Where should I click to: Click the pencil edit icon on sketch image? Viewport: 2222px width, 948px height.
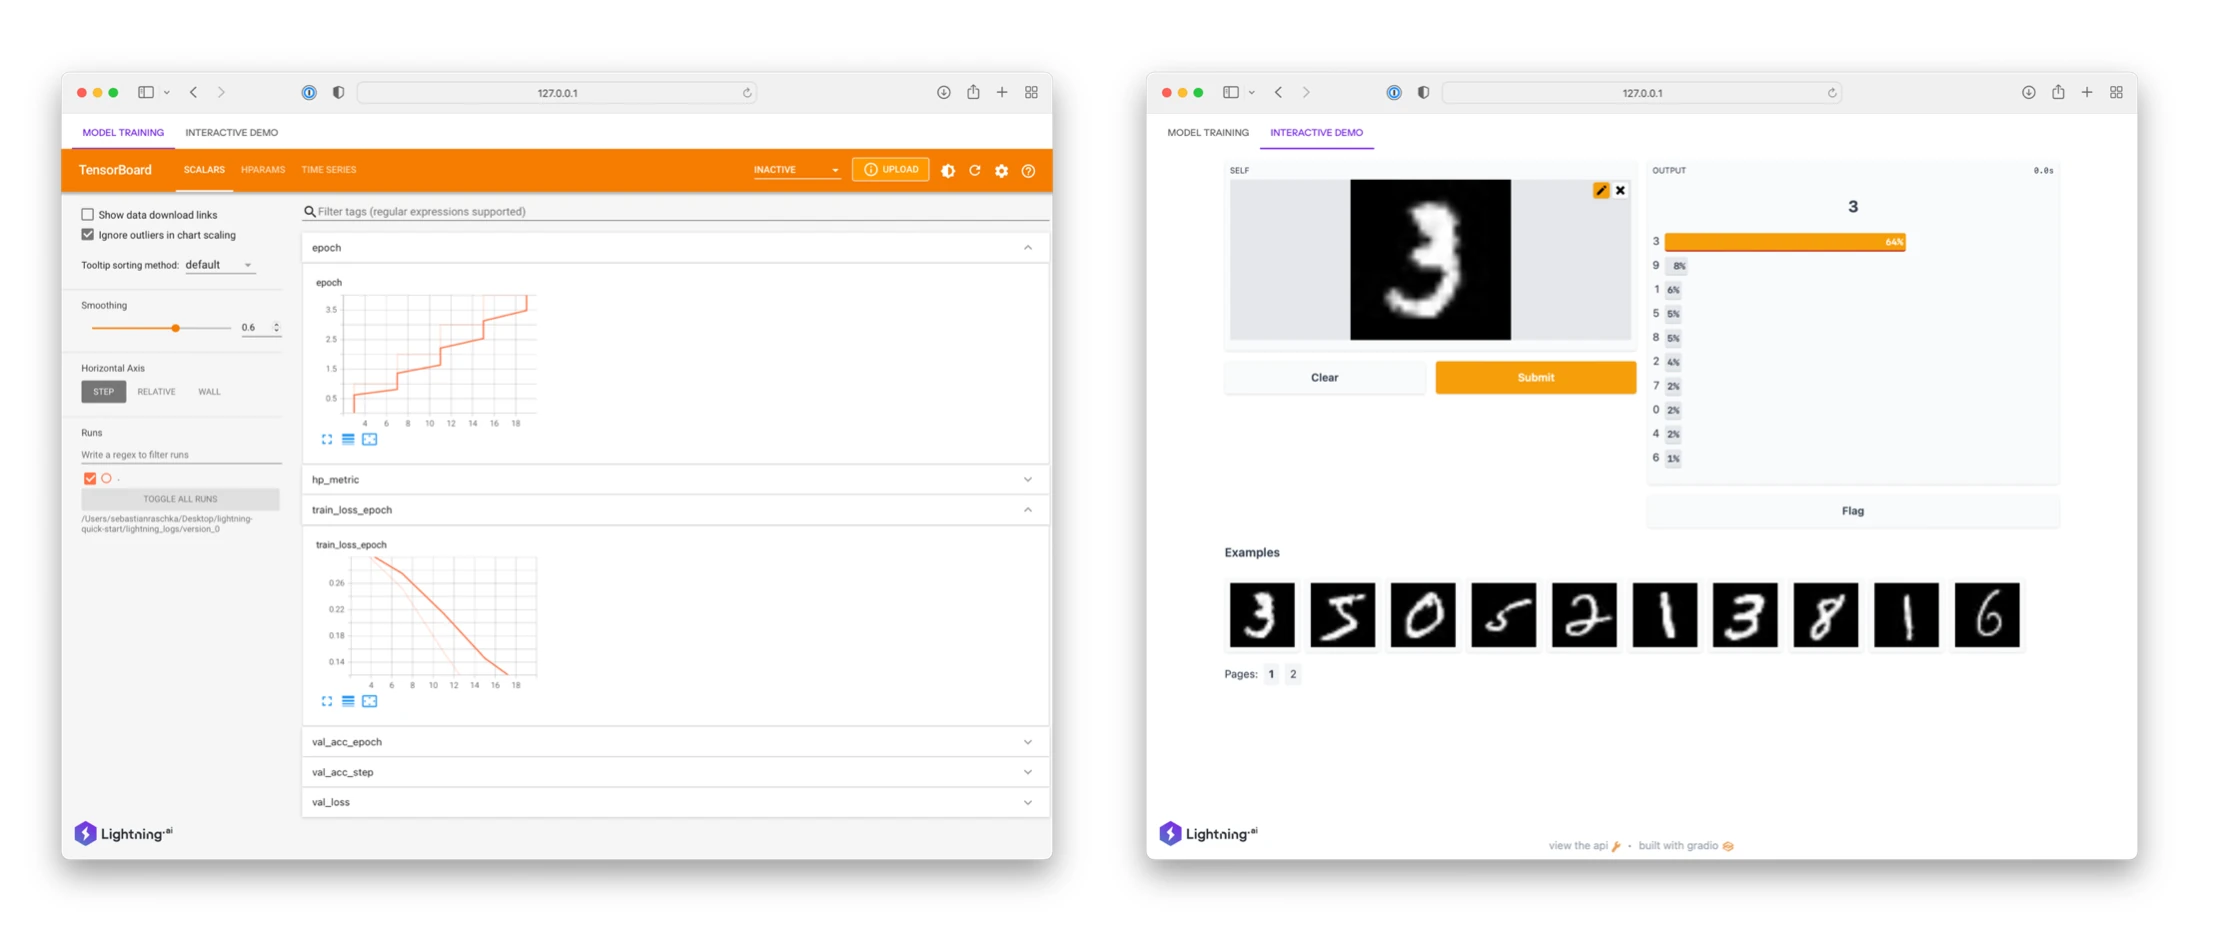pos(1601,190)
